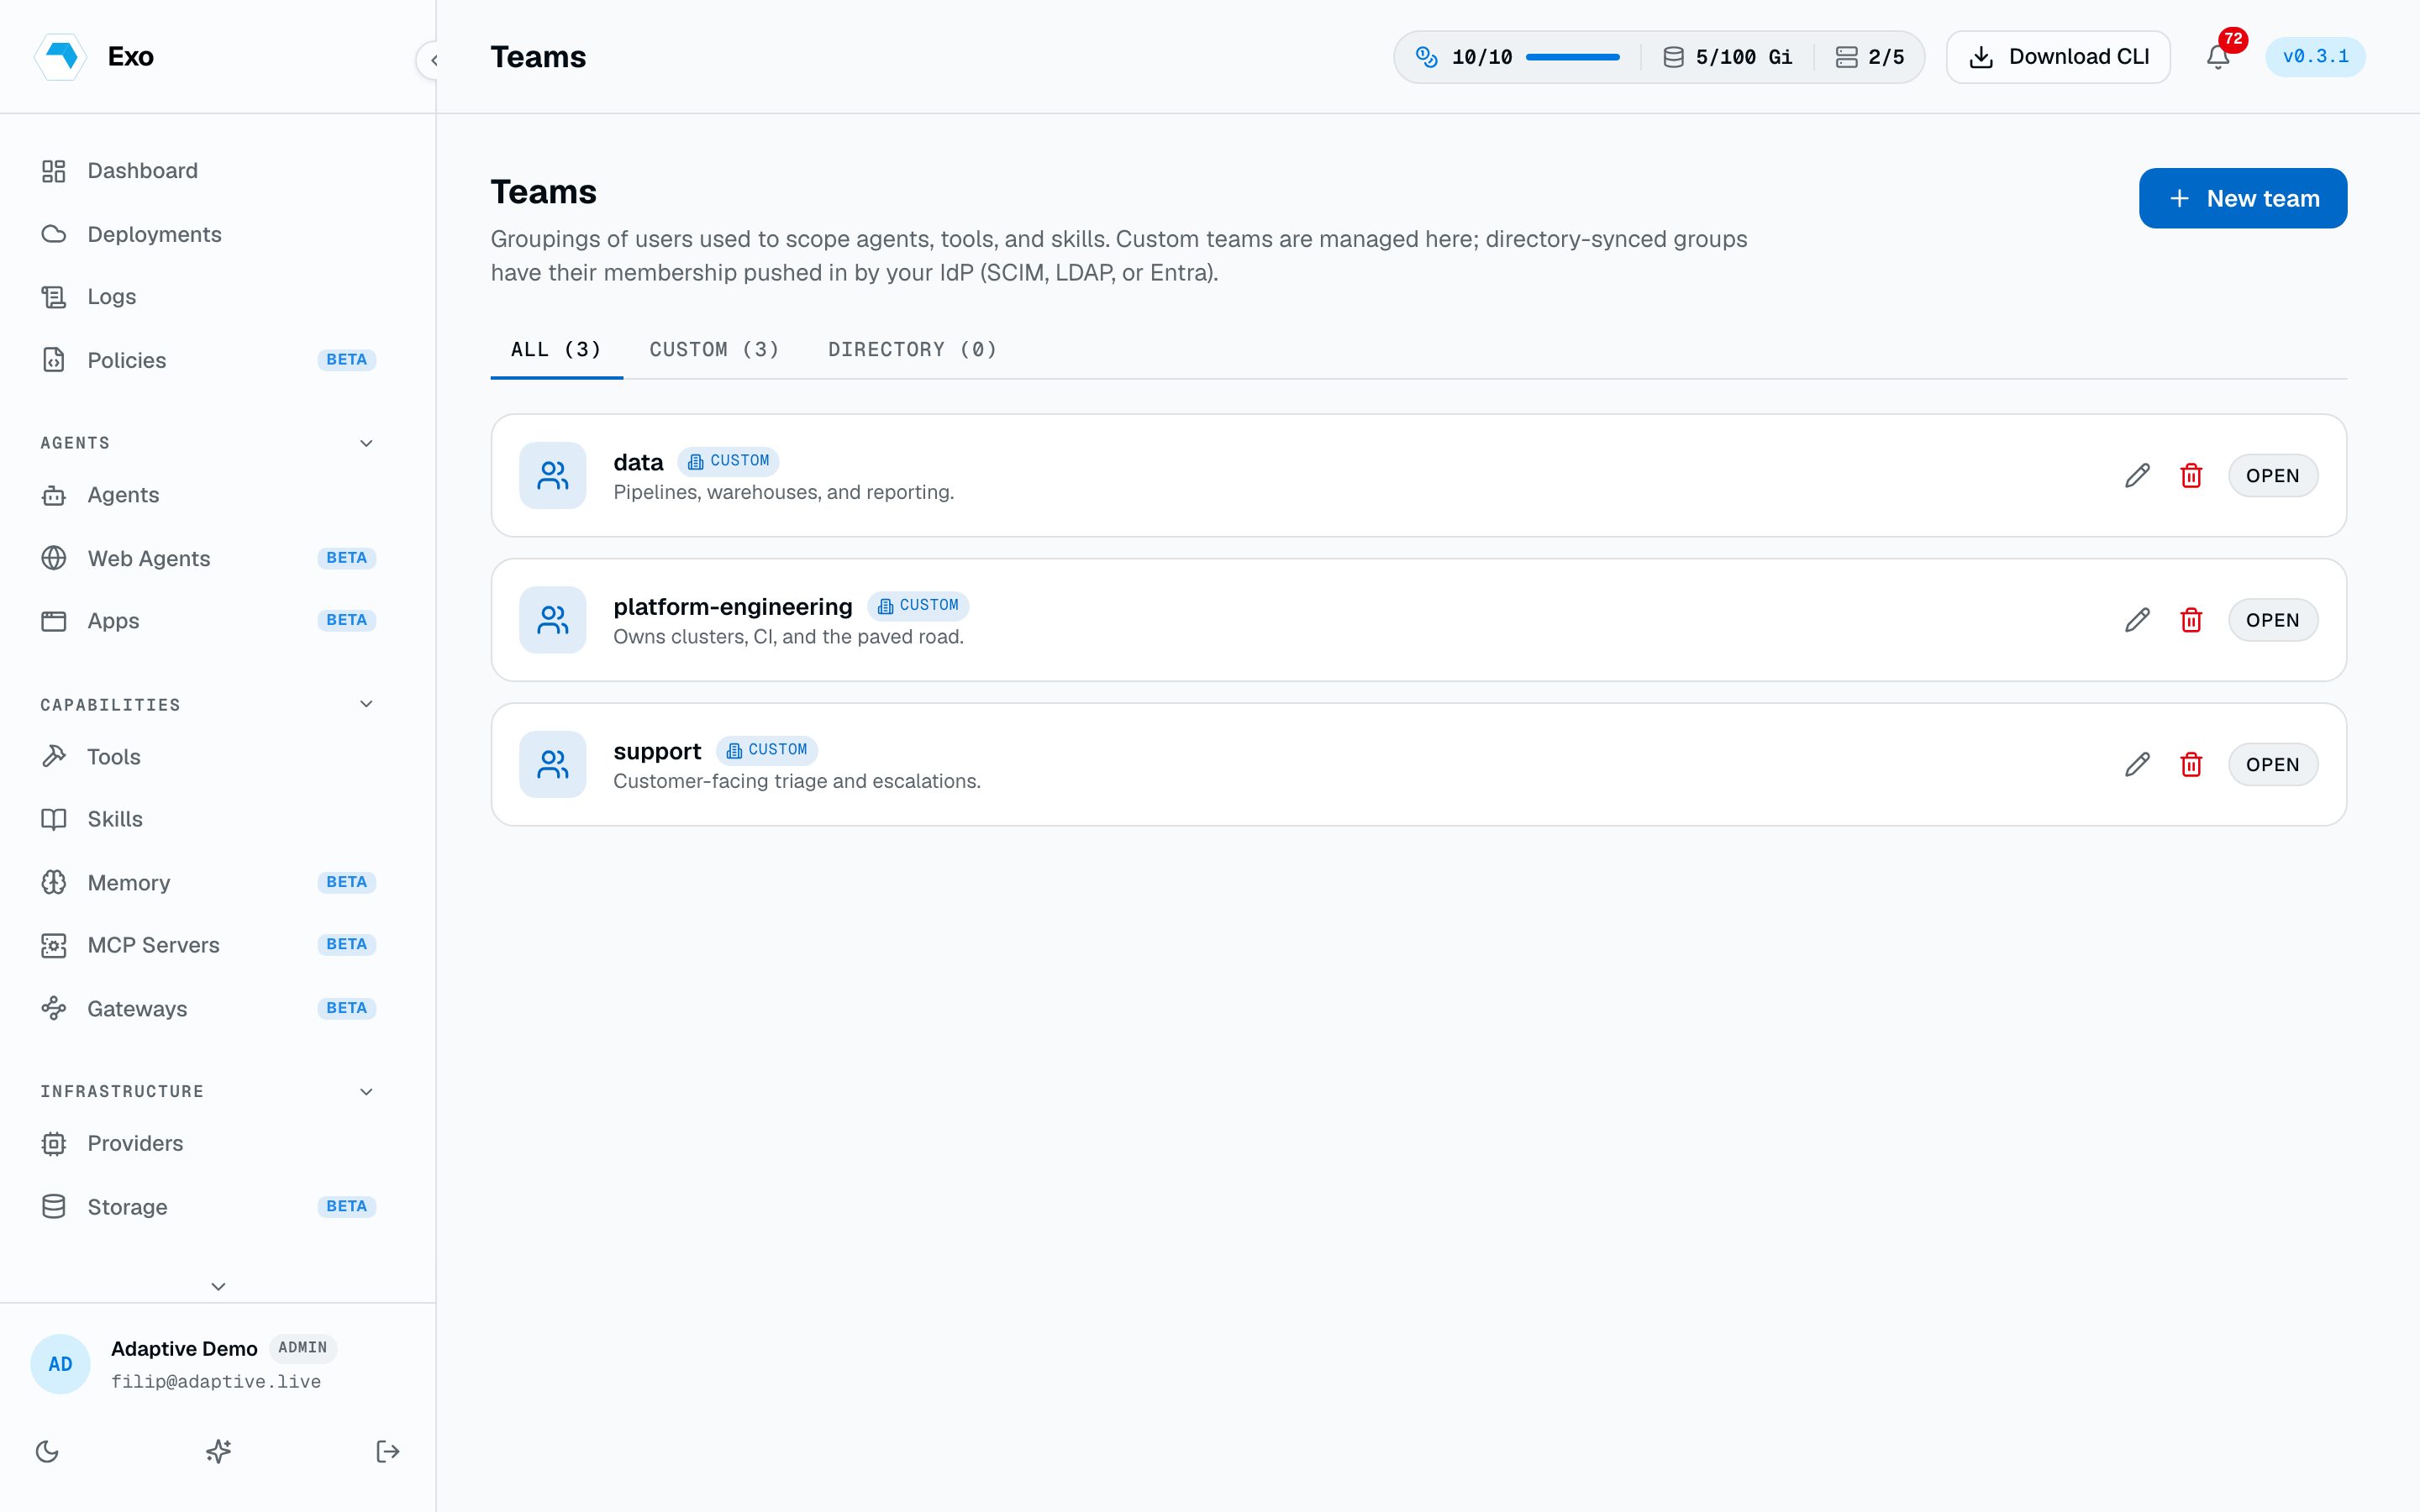
Task: Collapse the Capabilities section
Action: [366, 704]
